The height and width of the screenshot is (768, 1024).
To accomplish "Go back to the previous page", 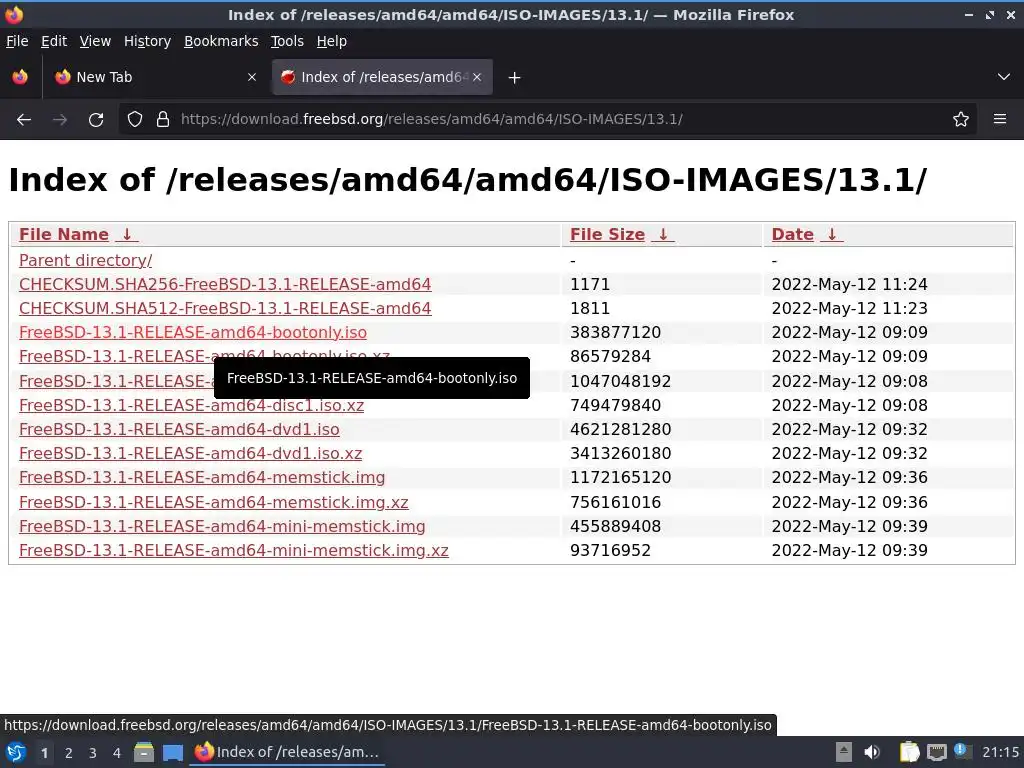I will pyautogui.click(x=24, y=120).
